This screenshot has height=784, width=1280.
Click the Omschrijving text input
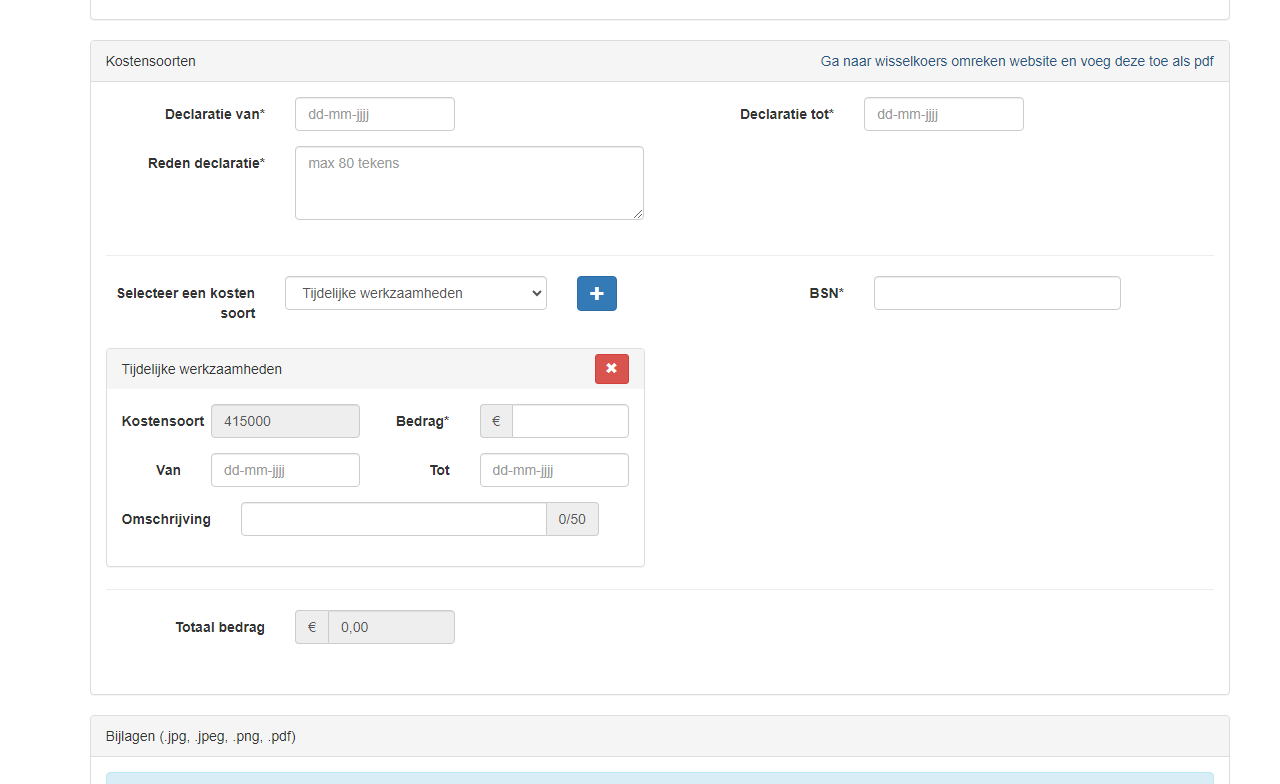coord(393,519)
